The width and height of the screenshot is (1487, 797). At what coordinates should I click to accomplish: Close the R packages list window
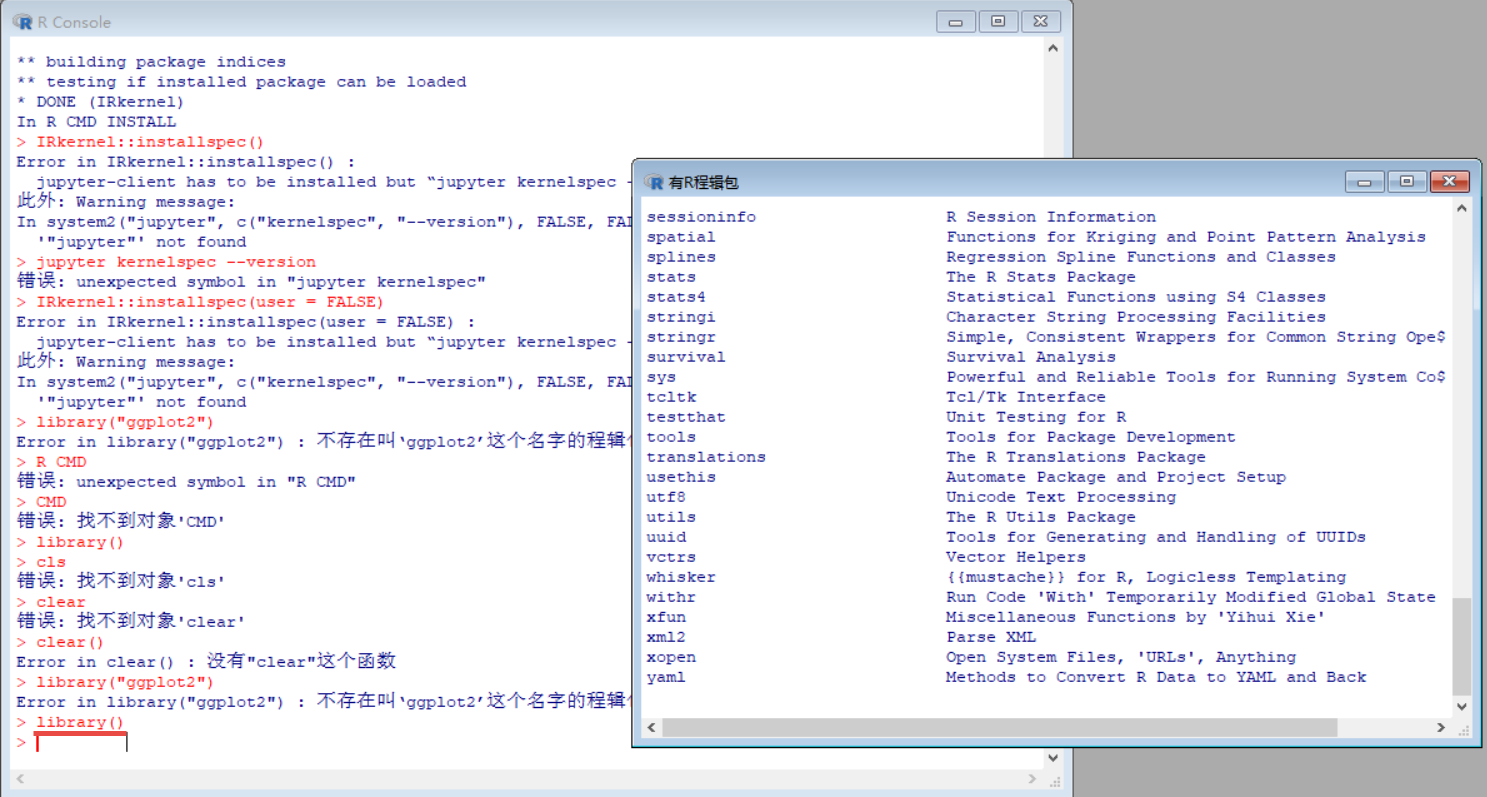point(1449,182)
